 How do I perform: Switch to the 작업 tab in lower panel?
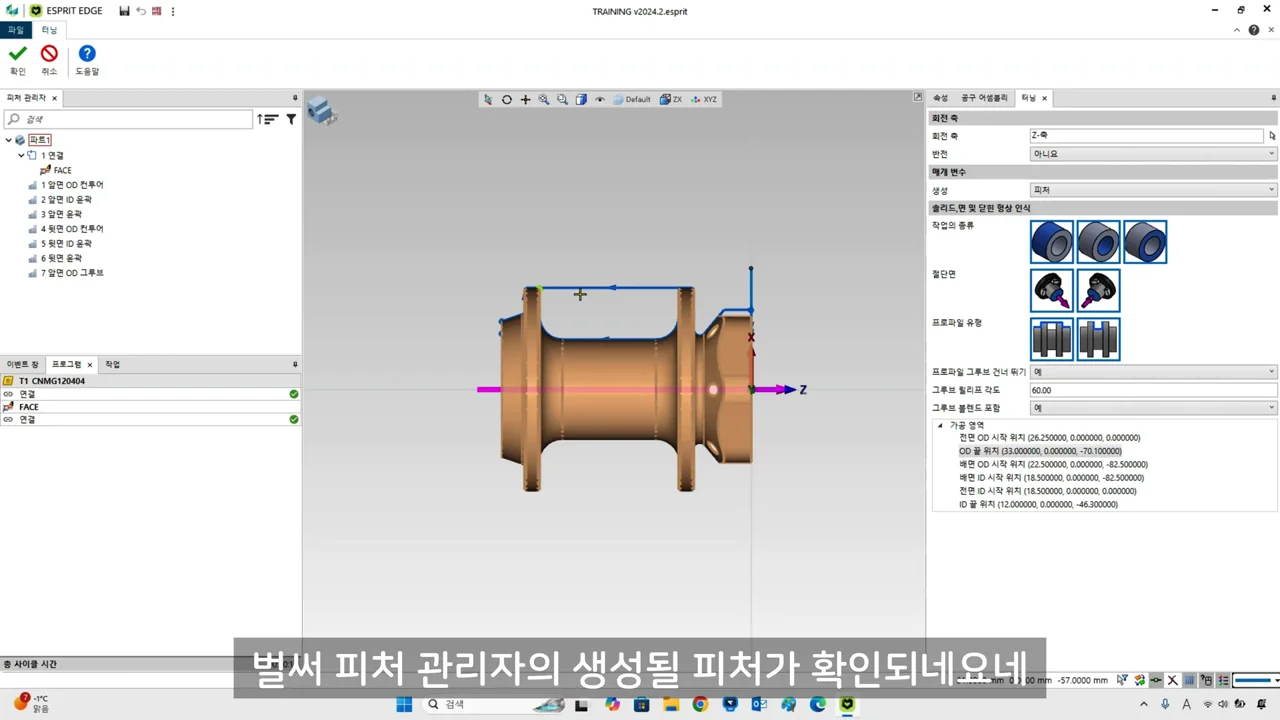click(x=112, y=365)
